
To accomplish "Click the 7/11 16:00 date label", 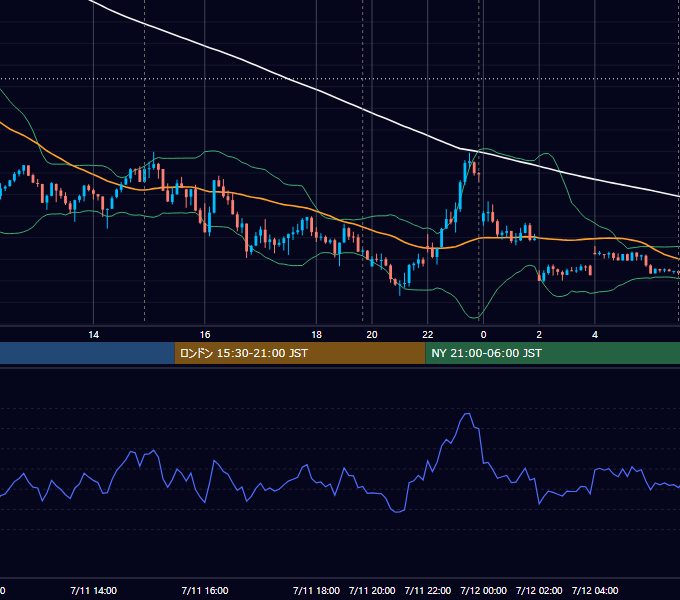I will coord(205,590).
